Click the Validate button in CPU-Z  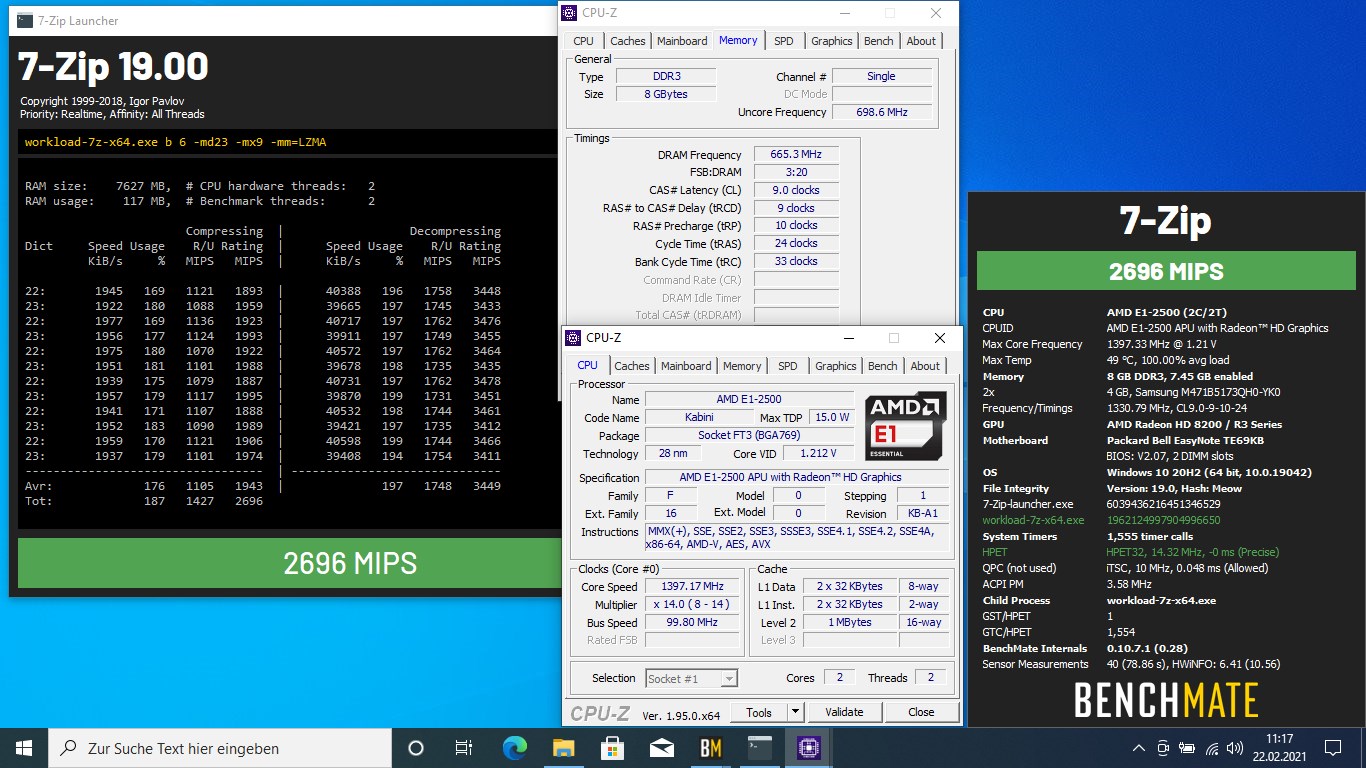(x=844, y=712)
